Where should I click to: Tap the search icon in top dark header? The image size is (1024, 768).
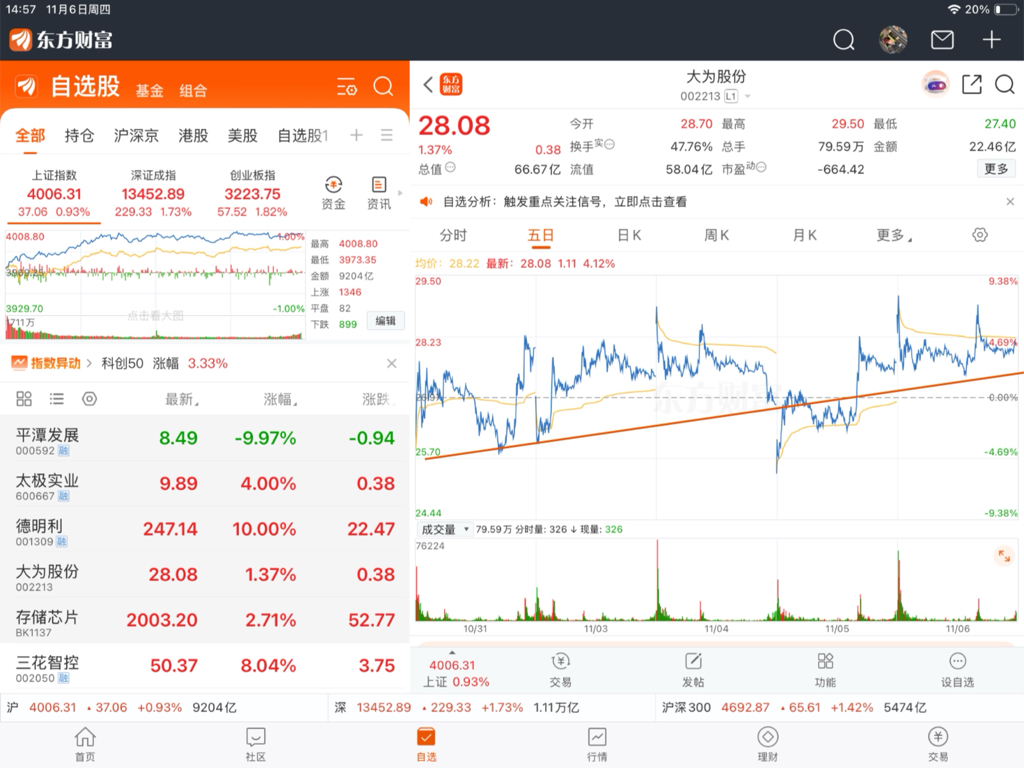coord(843,40)
